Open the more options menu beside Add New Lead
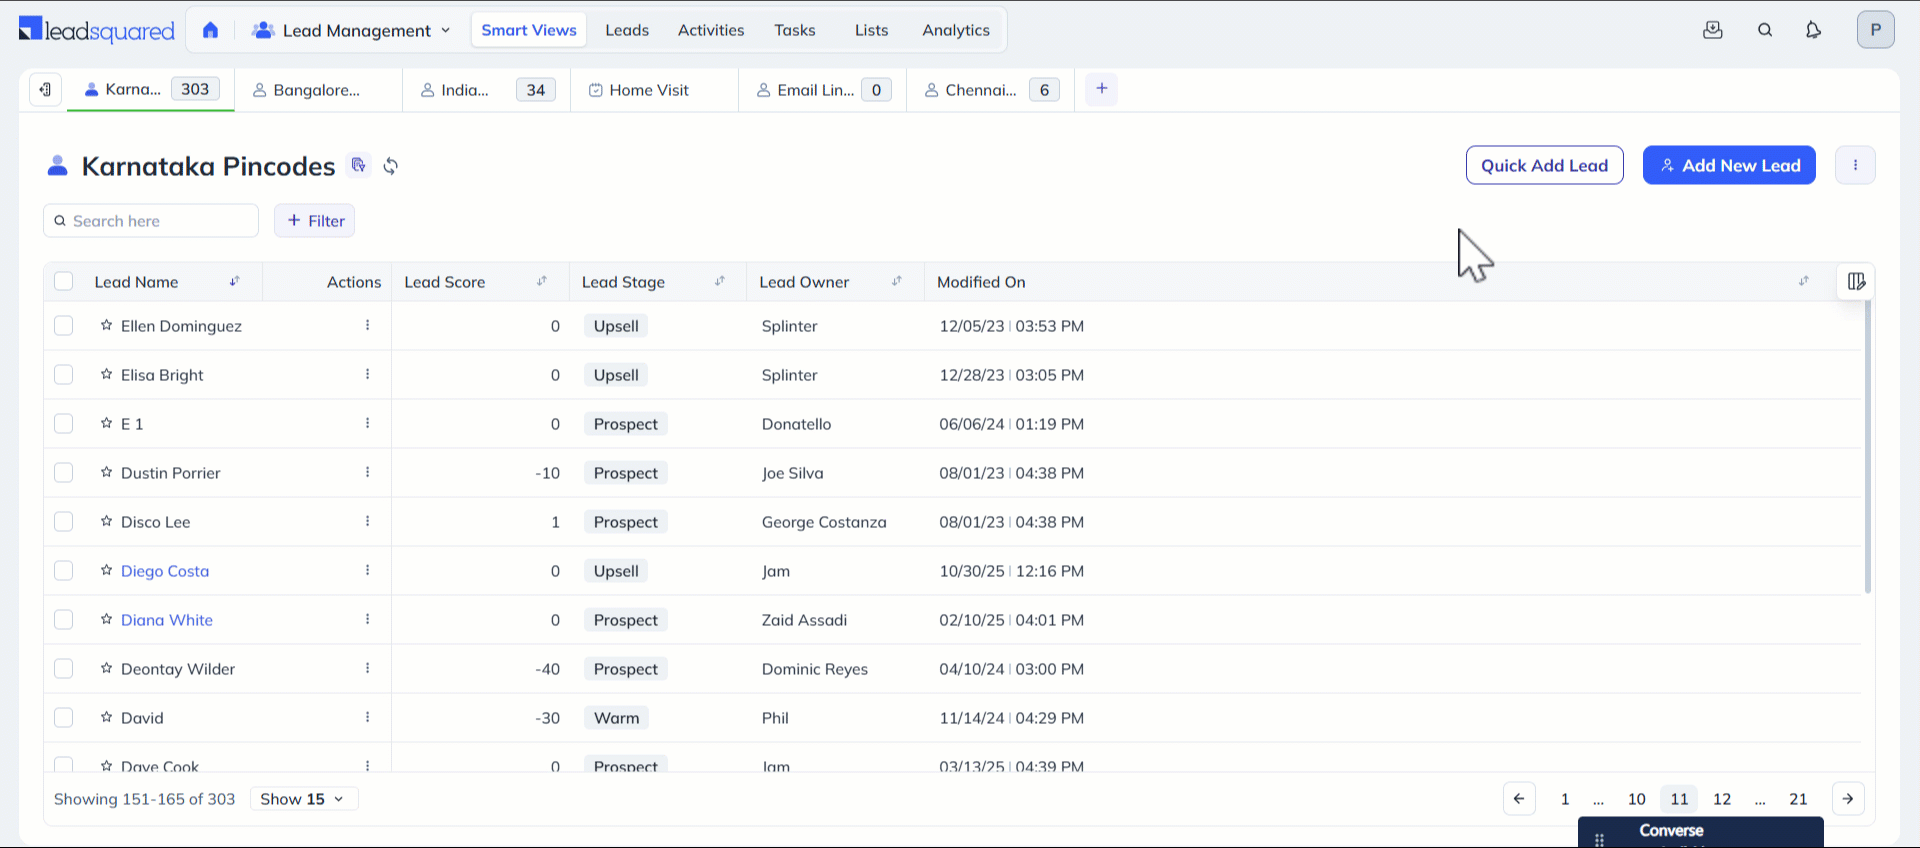1920x848 pixels. (x=1855, y=166)
